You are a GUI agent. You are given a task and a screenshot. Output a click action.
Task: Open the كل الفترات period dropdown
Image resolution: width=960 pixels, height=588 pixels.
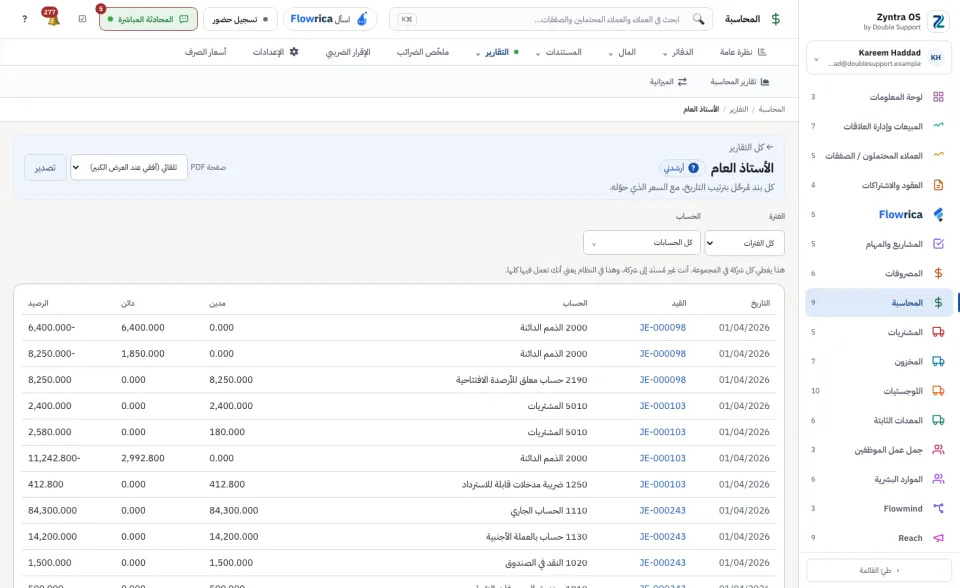(744, 243)
